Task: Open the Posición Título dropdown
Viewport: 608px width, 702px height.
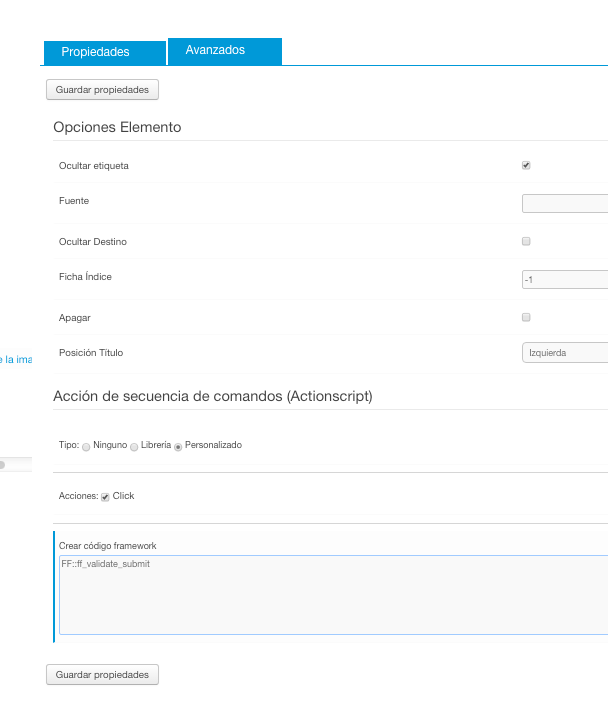Action: pos(565,353)
